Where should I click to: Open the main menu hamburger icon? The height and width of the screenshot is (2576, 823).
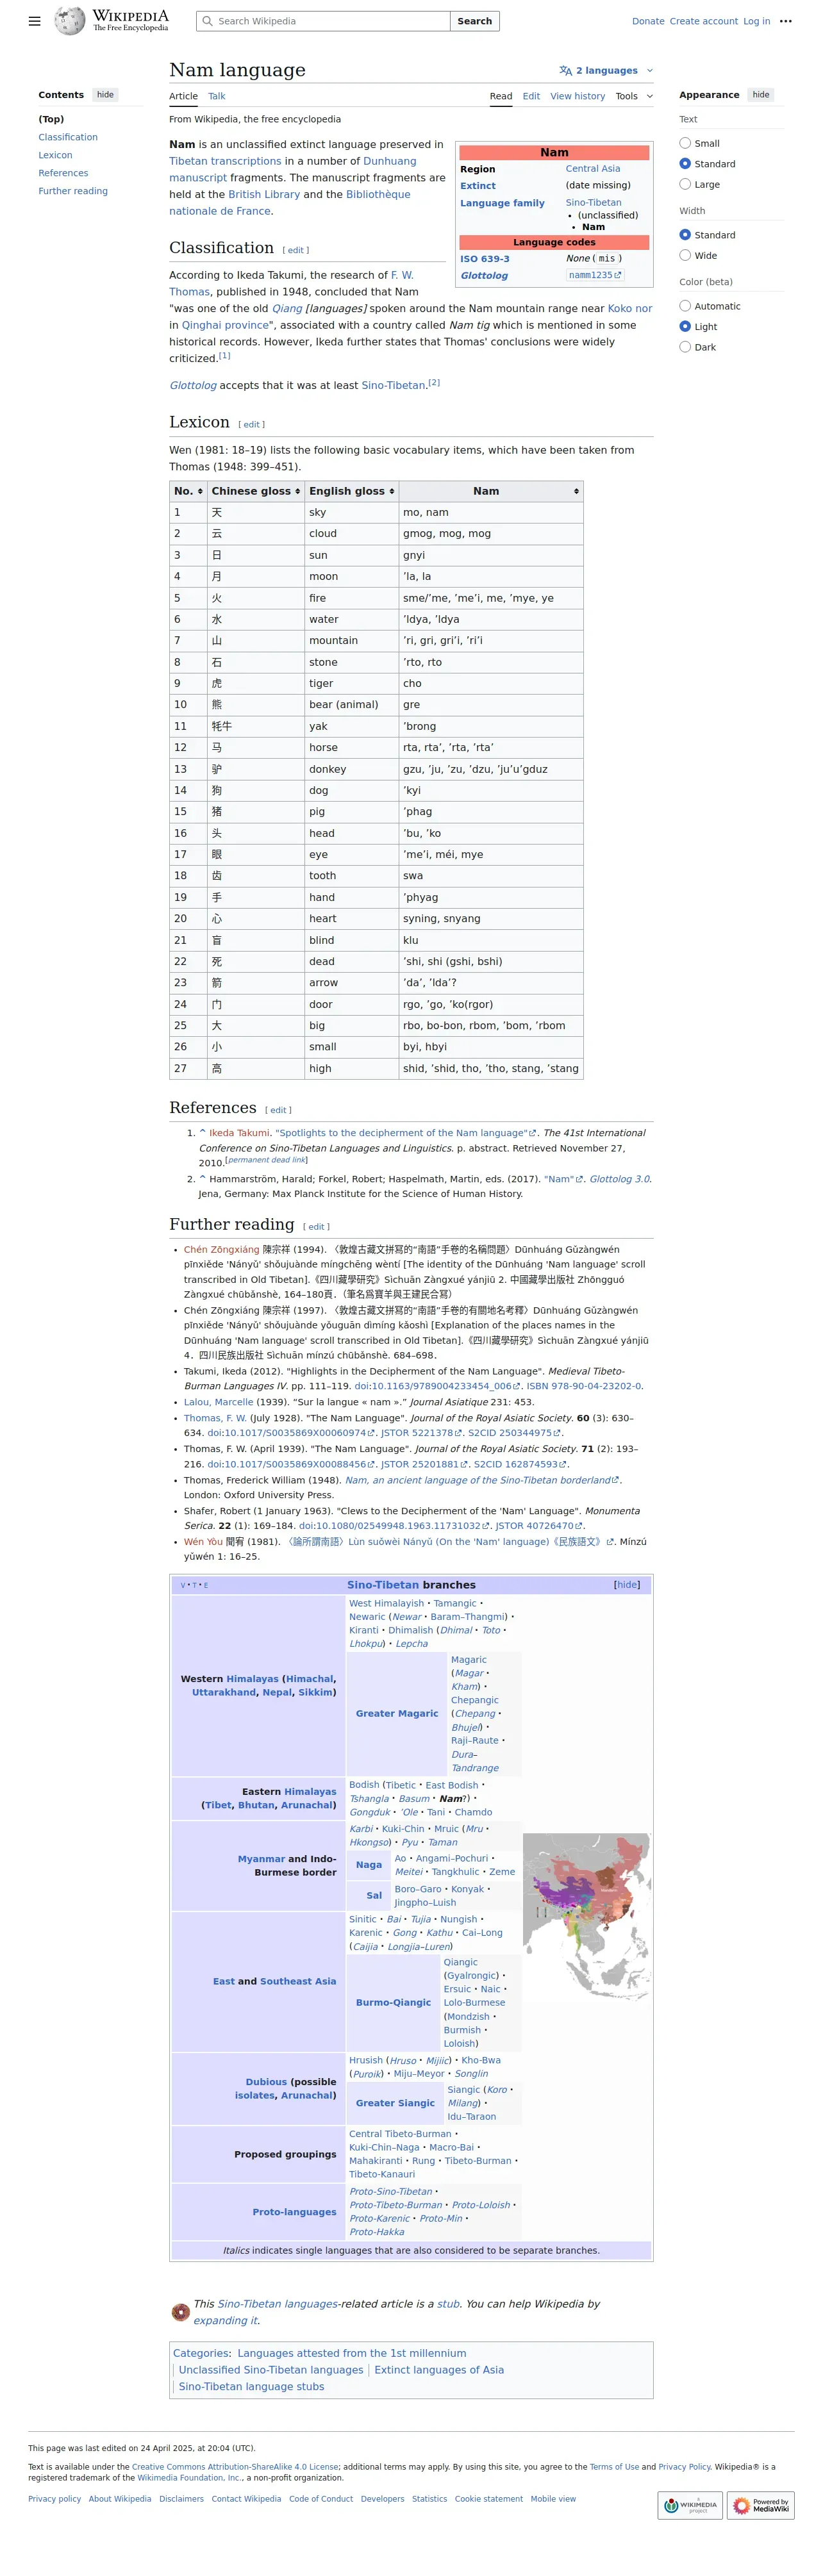click(35, 21)
